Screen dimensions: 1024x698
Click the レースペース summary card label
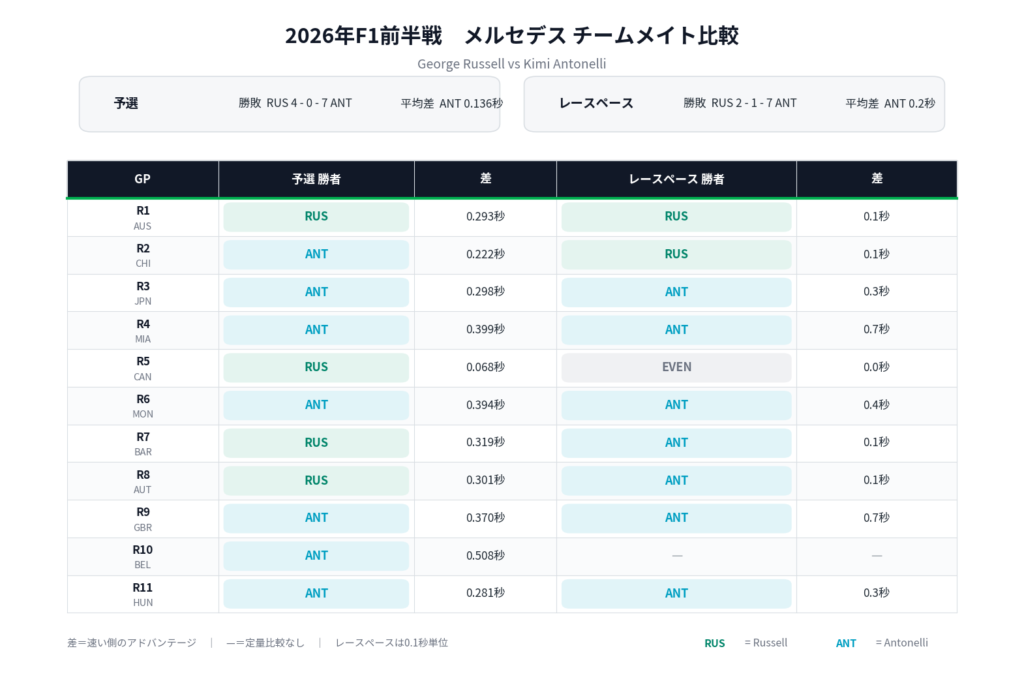(x=596, y=103)
